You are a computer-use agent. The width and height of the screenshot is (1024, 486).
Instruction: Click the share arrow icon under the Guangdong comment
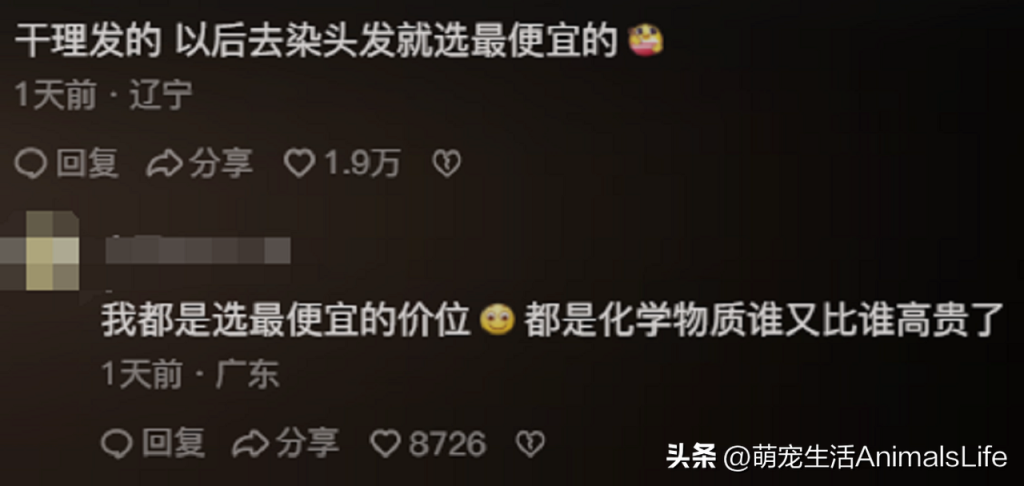250,444
